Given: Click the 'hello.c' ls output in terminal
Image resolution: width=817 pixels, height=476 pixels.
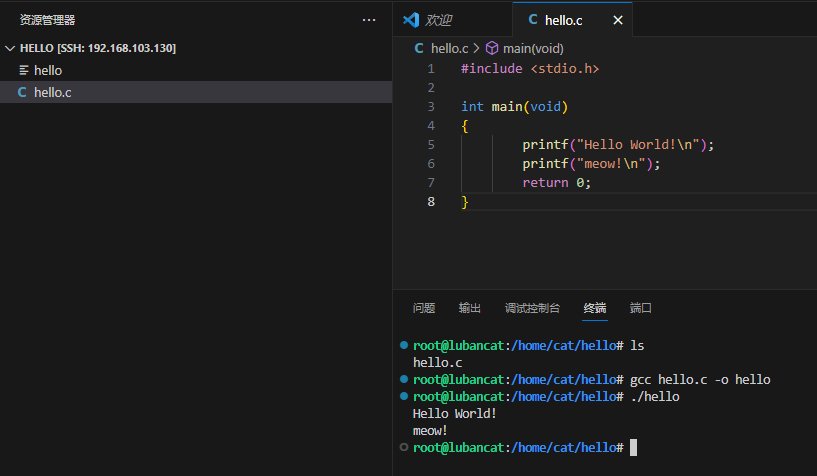Looking at the screenshot, I should click(x=438, y=362).
